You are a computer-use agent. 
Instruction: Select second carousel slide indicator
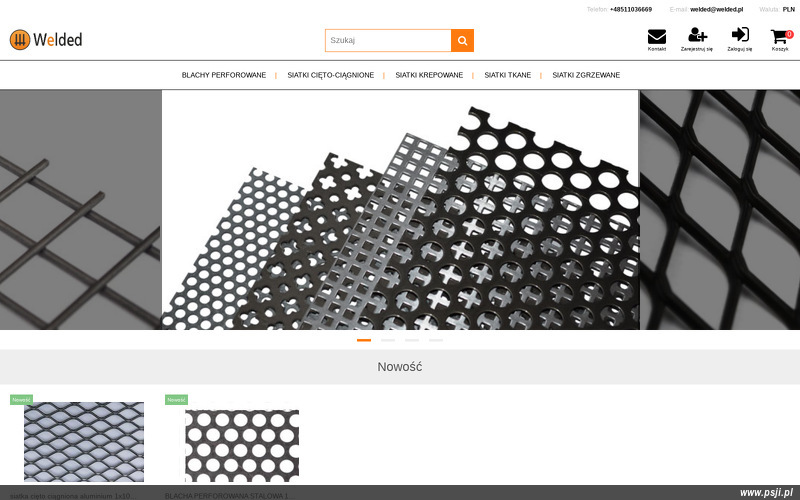click(x=388, y=340)
